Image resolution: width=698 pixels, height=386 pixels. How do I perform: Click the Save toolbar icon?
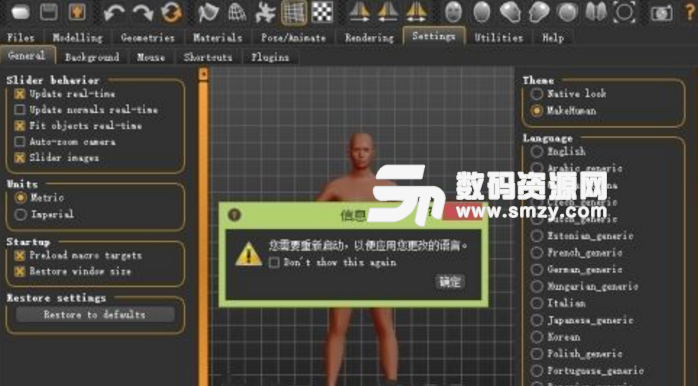[49, 12]
